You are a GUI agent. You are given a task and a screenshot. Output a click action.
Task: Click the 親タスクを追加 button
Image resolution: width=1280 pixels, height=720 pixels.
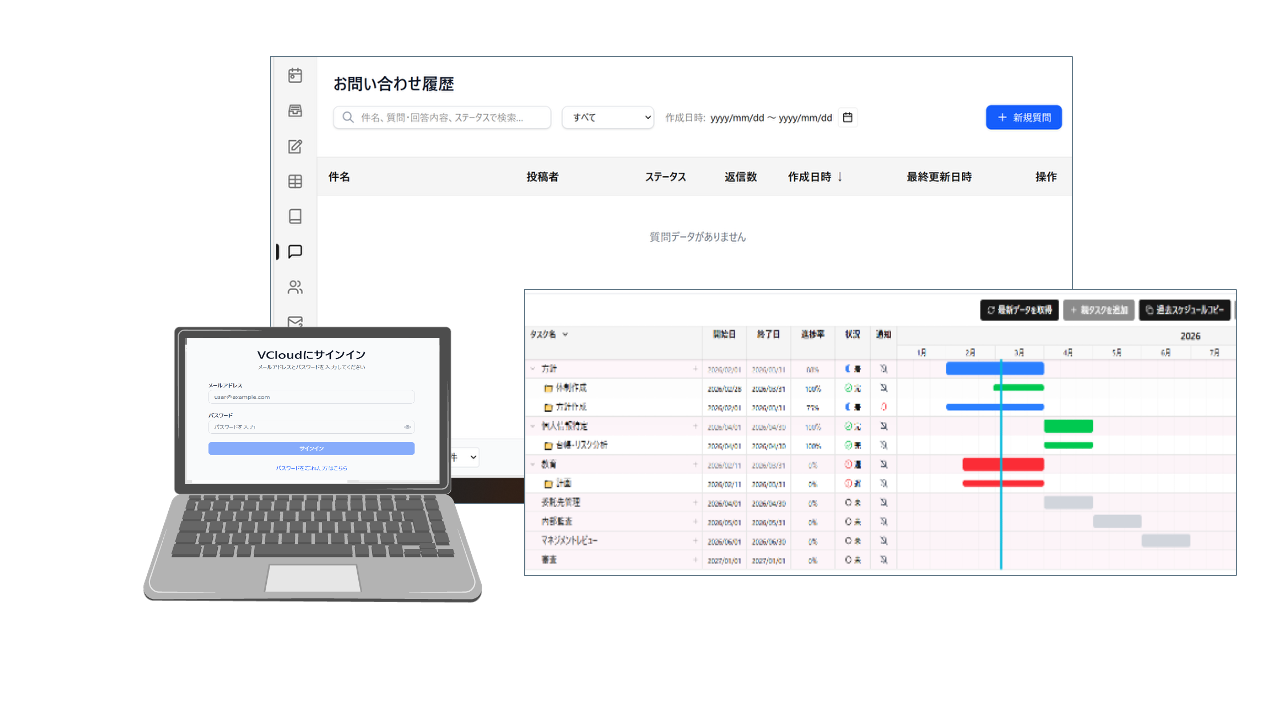[x=1100, y=310]
